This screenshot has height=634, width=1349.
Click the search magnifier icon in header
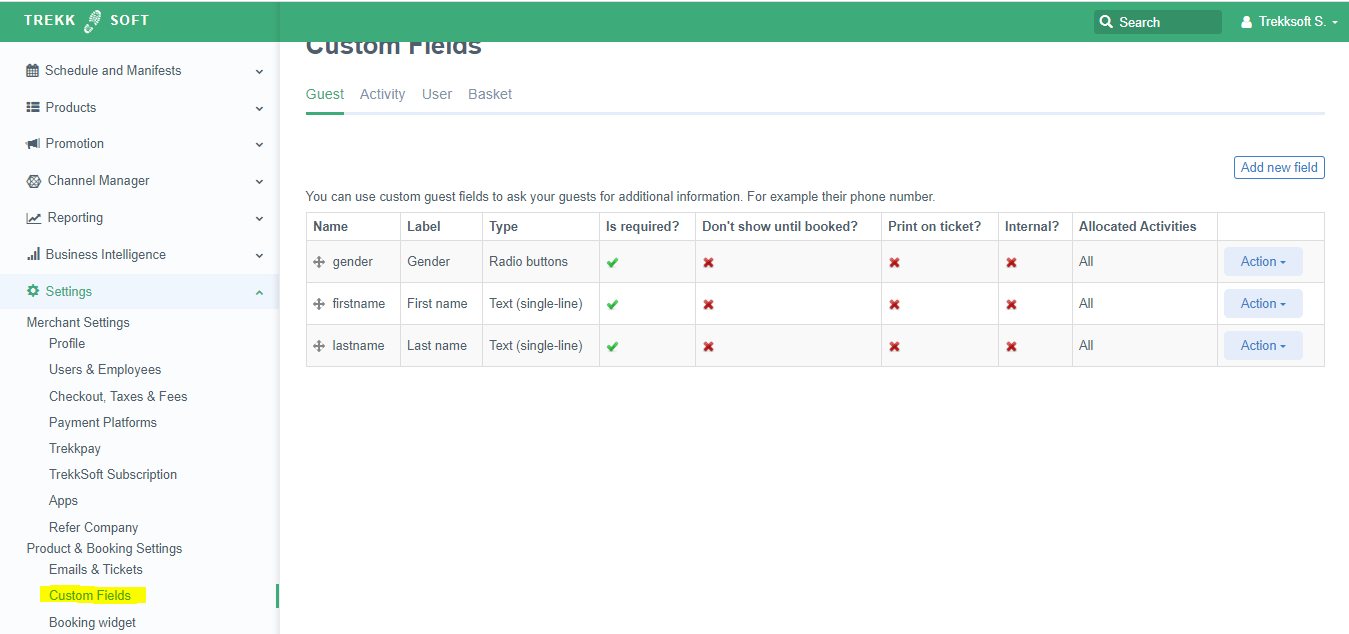point(1106,21)
